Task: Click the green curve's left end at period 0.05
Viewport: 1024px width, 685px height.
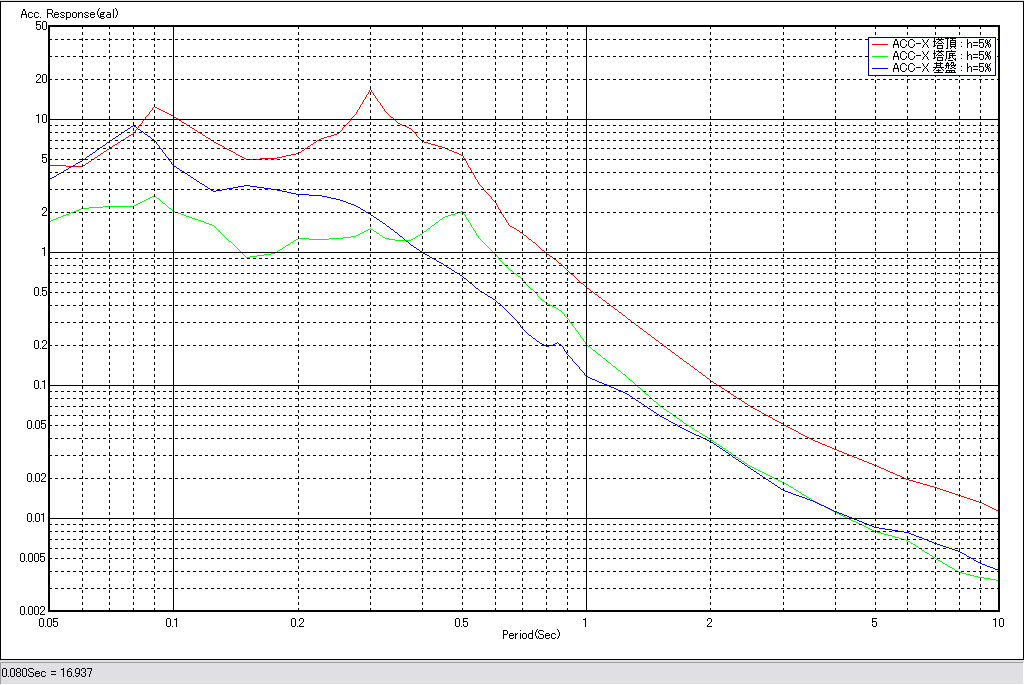Action: pos(51,220)
